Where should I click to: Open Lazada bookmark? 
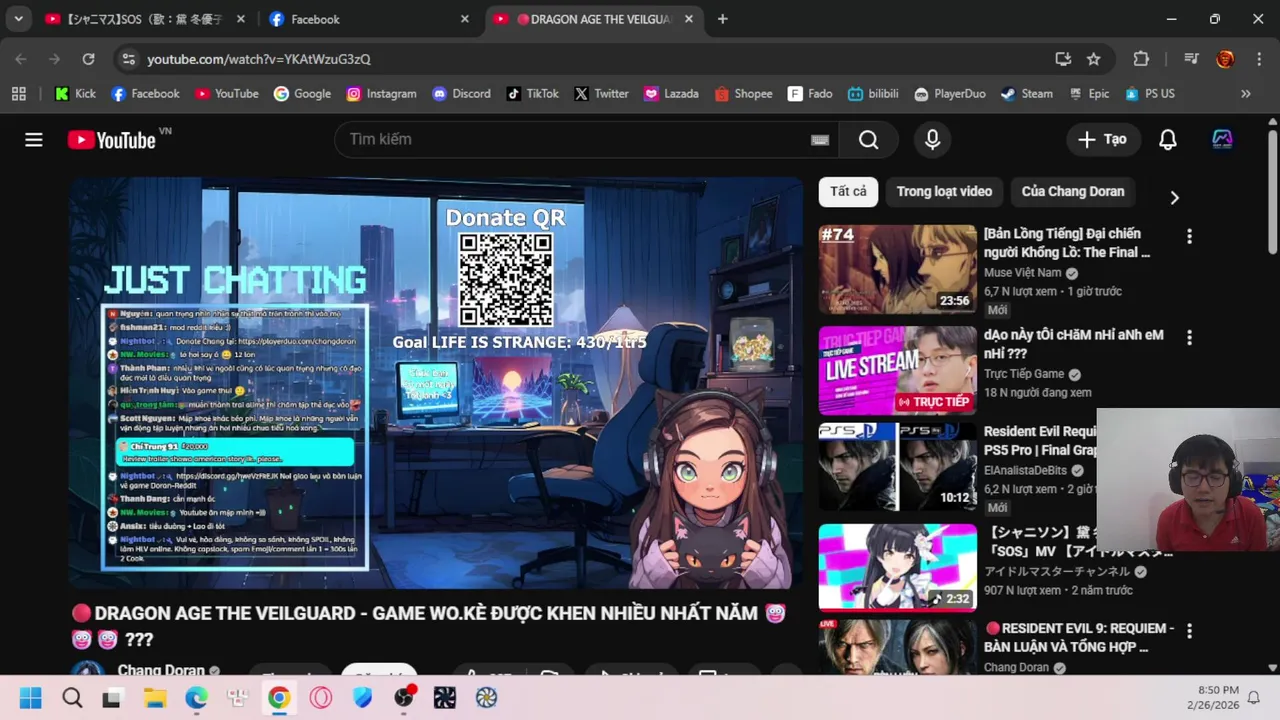pos(671,93)
